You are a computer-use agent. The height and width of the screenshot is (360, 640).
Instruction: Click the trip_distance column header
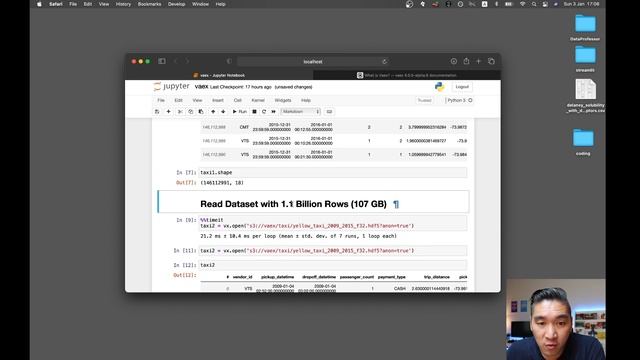click(x=437, y=277)
